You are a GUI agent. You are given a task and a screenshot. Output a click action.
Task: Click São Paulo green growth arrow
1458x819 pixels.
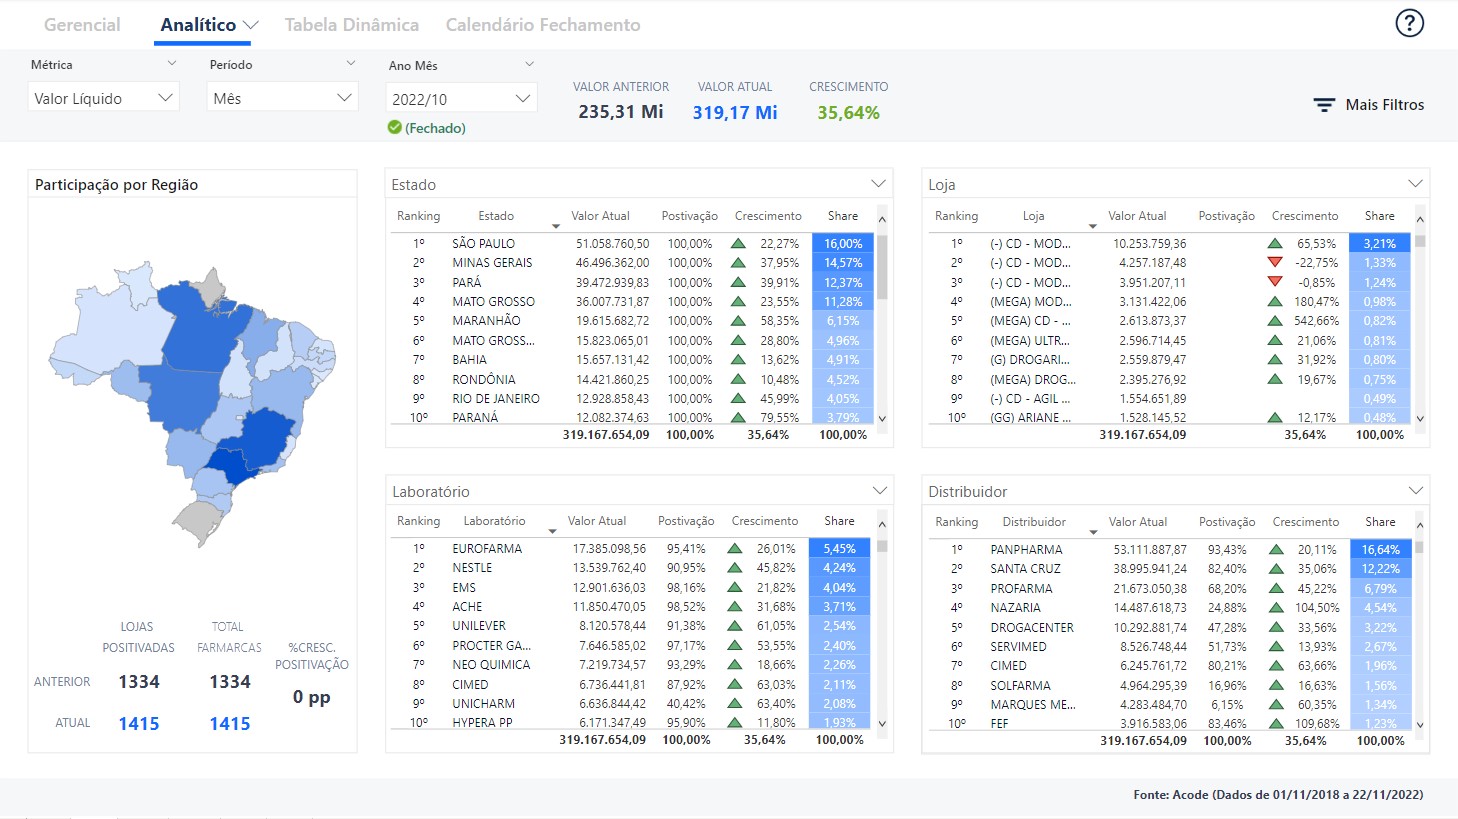pyautogui.click(x=738, y=243)
